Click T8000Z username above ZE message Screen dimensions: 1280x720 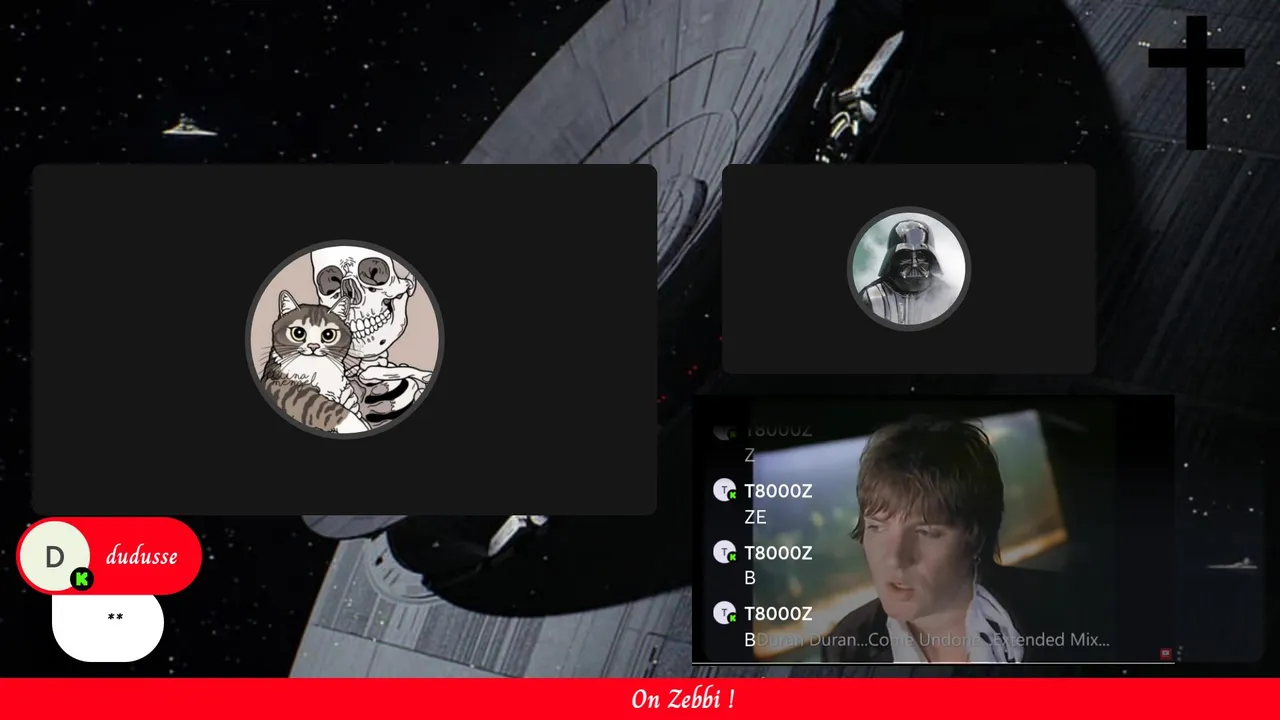(x=778, y=491)
